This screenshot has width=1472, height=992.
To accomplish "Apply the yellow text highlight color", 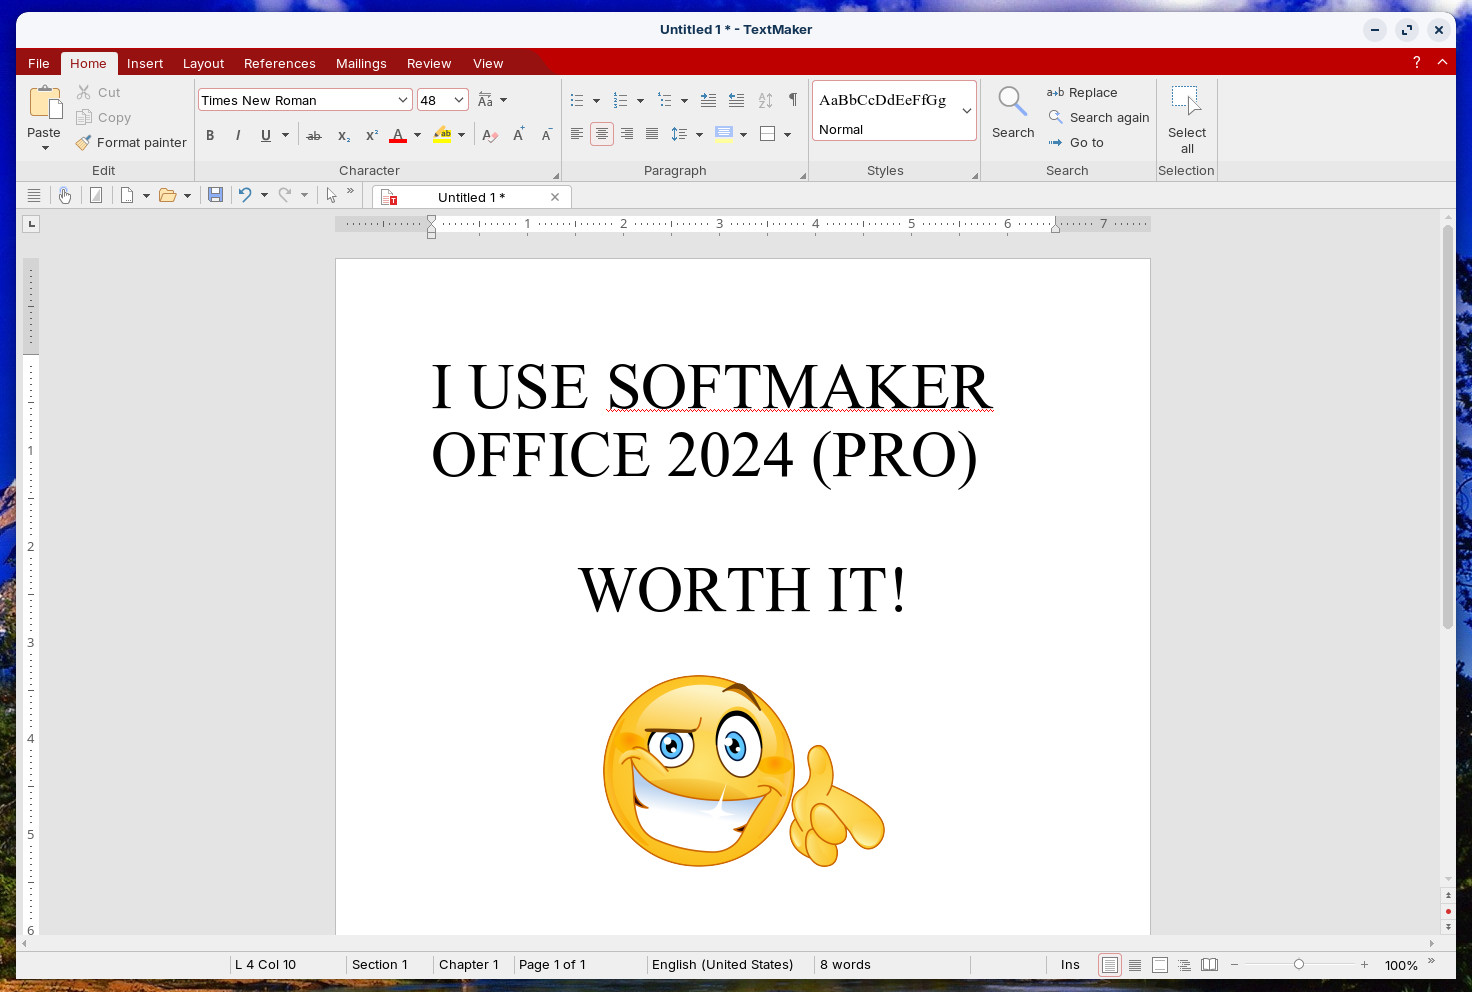I will pos(443,135).
